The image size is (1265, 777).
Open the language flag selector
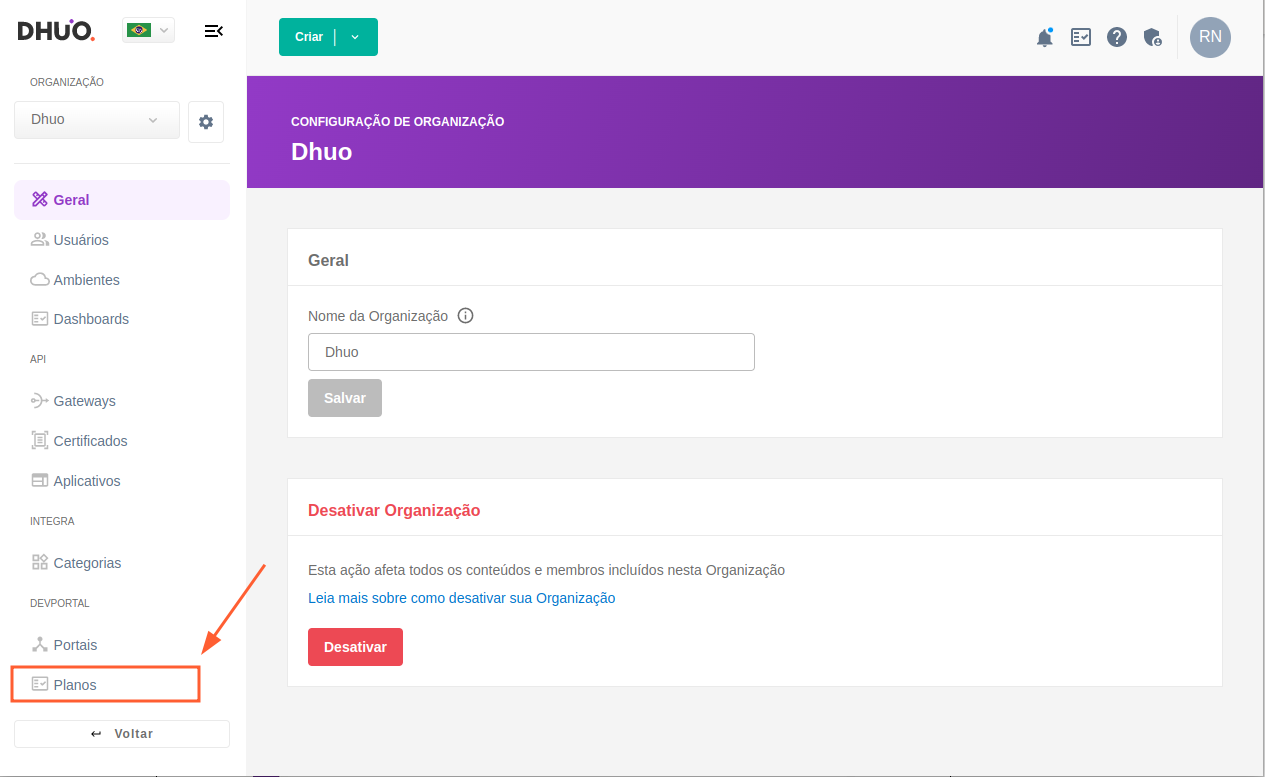[148, 31]
